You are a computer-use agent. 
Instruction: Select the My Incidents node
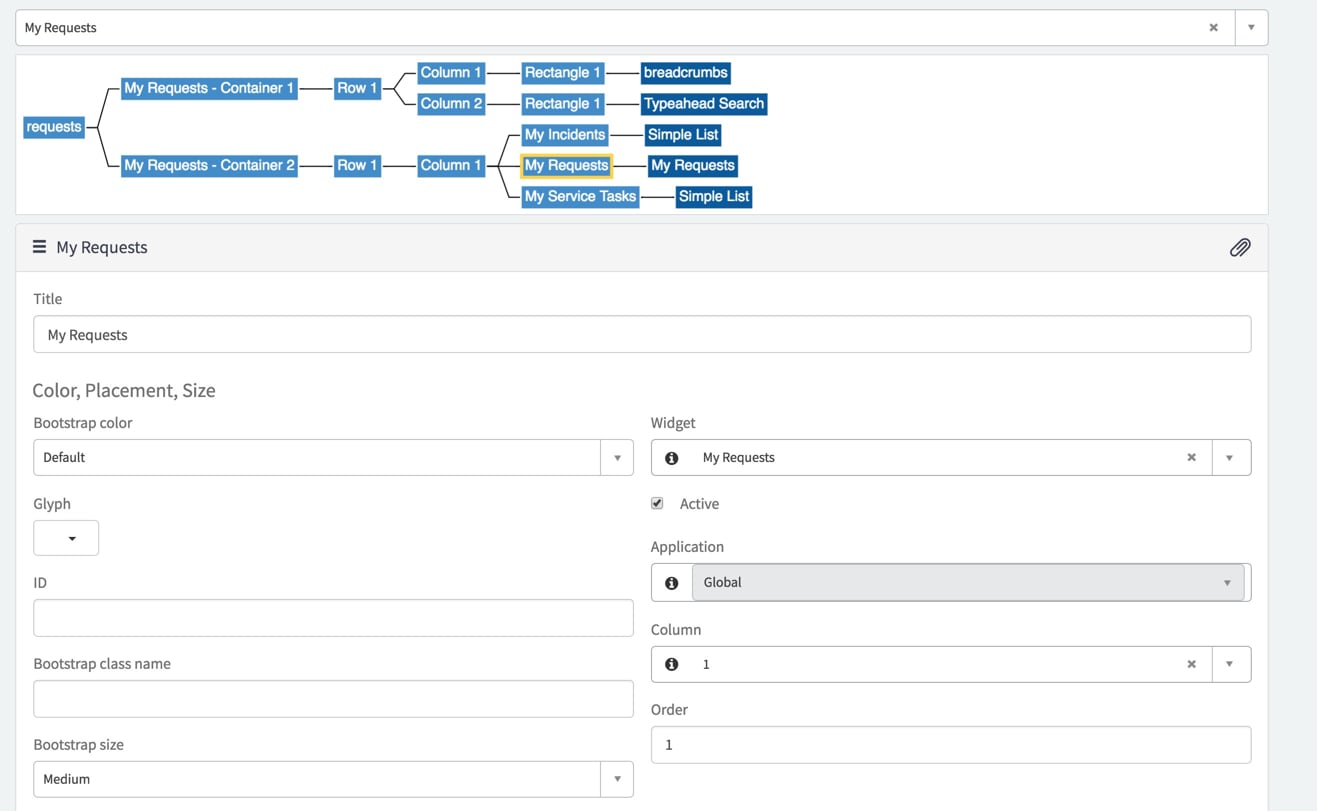point(565,134)
